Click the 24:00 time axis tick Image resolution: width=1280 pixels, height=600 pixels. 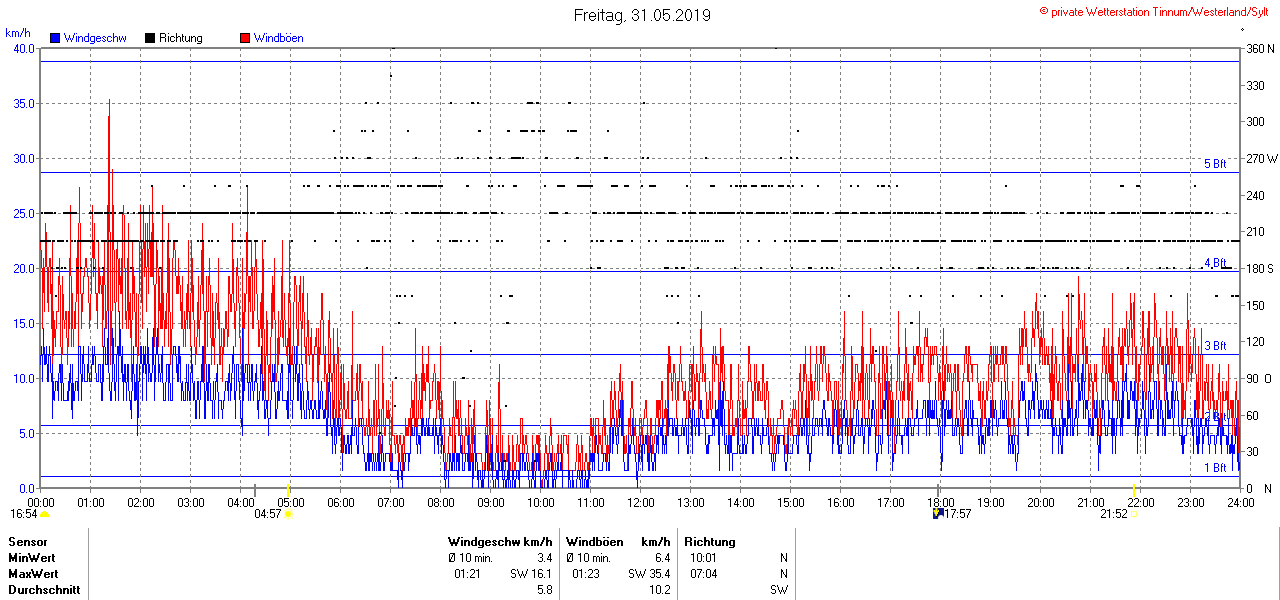click(x=1240, y=502)
